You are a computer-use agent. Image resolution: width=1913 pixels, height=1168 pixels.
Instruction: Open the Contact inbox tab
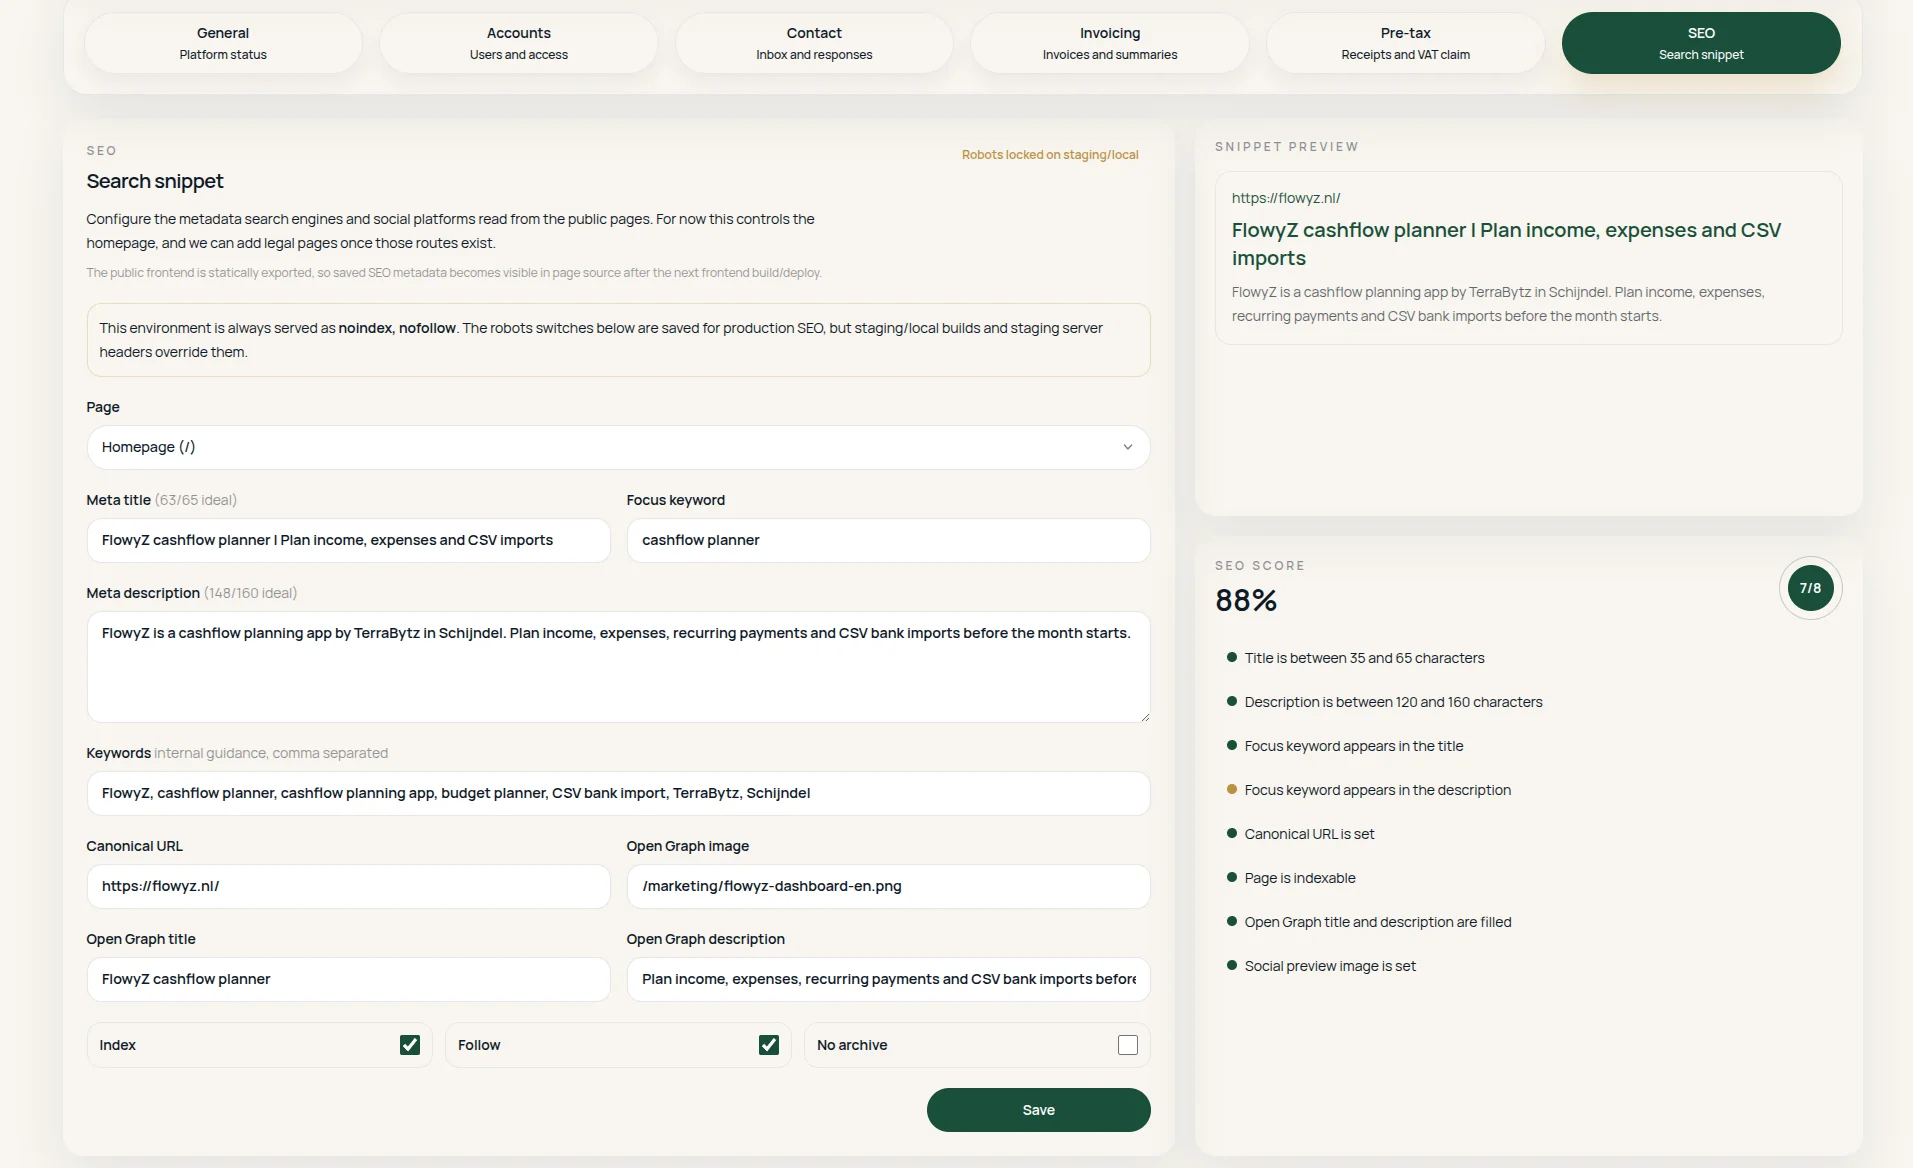[x=814, y=43]
